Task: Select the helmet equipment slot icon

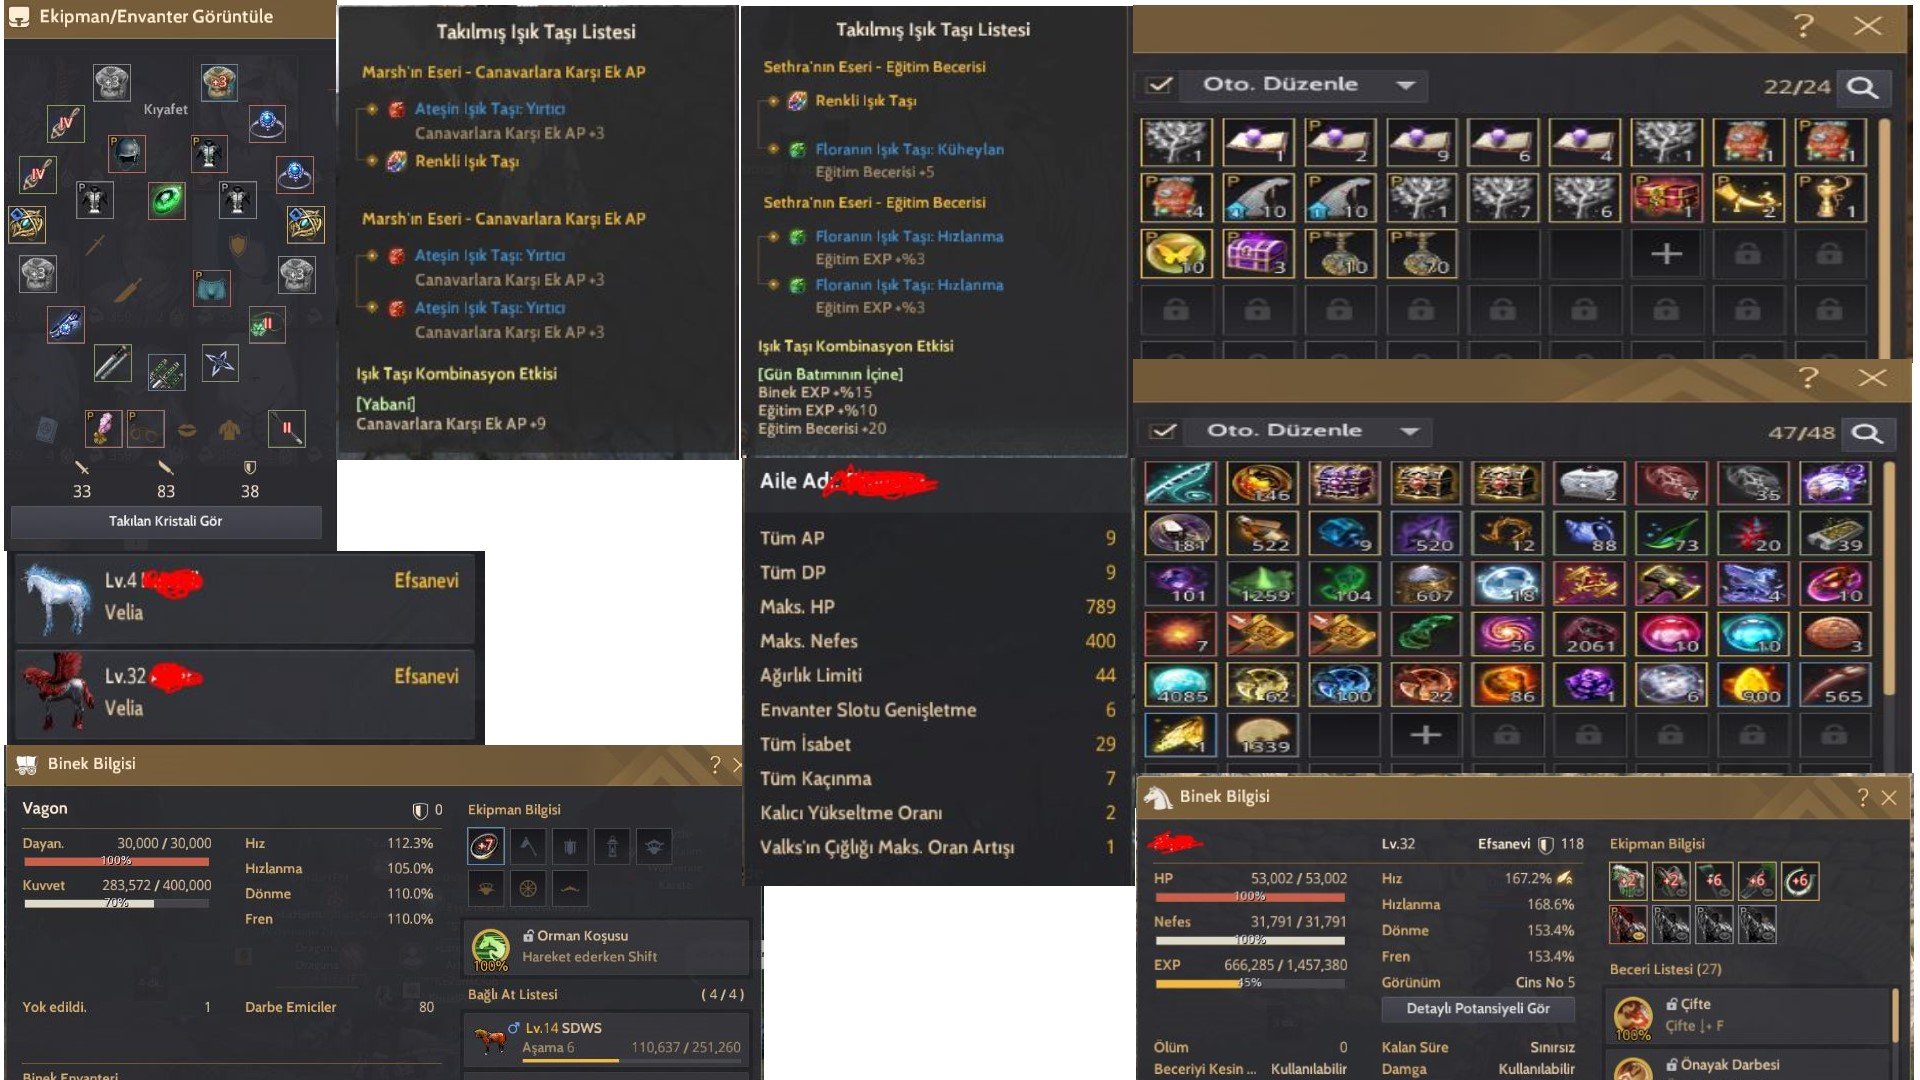Action: 127,153
